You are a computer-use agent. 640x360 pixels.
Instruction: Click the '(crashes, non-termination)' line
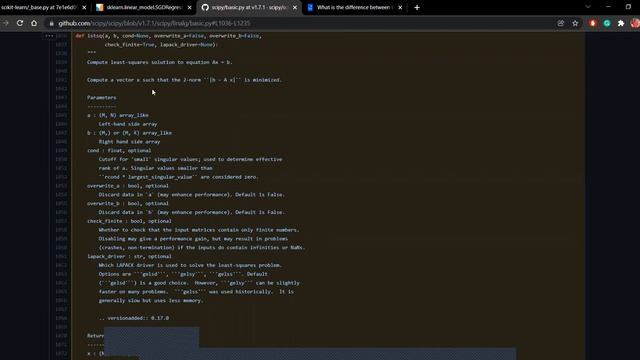point(202,248)
